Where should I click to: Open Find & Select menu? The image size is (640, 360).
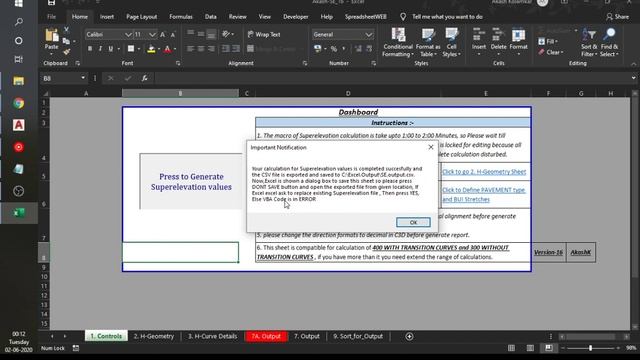point(609,42)
